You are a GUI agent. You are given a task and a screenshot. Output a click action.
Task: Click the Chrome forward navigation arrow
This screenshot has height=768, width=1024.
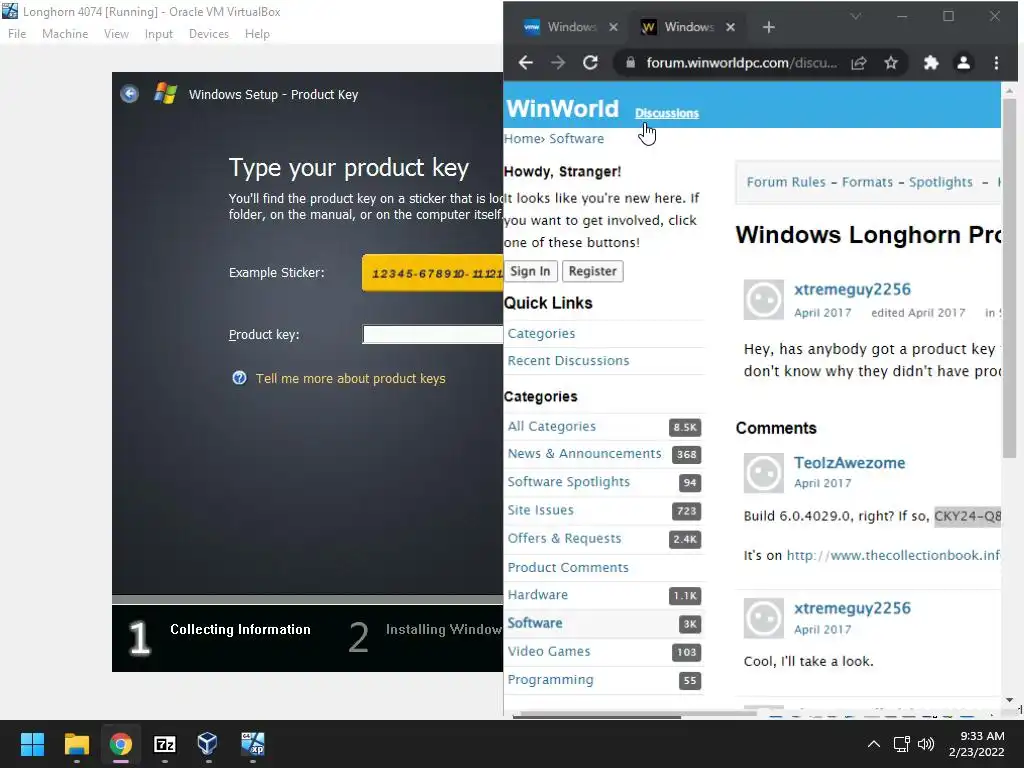558,63
